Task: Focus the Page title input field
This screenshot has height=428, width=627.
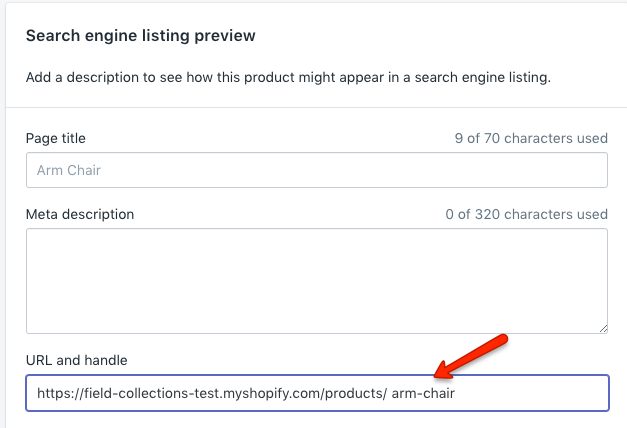Action: [316, 170]
